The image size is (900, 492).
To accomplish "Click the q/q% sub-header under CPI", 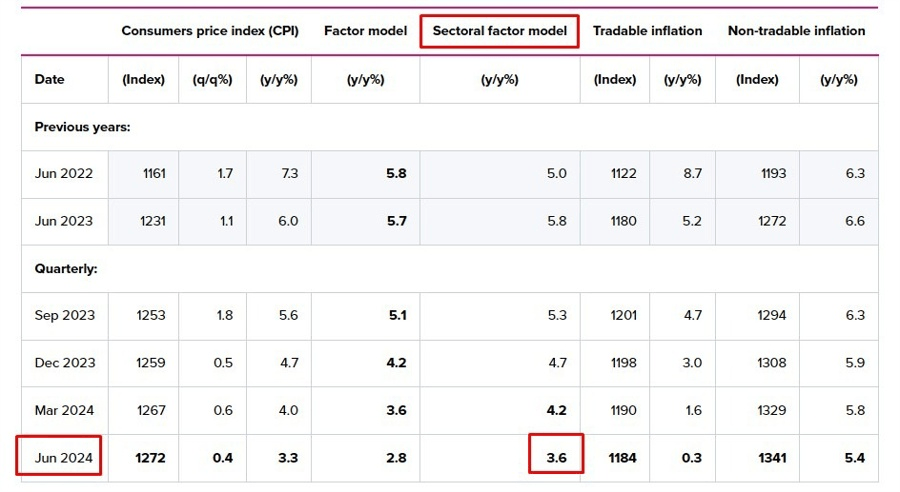I will pyautogui.click(x=212, y=79).
